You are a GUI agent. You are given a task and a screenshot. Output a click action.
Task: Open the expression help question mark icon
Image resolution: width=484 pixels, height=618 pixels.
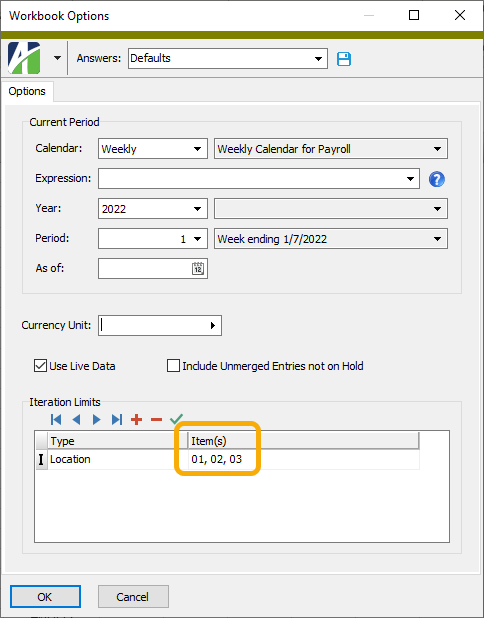[x=437, y=179]
